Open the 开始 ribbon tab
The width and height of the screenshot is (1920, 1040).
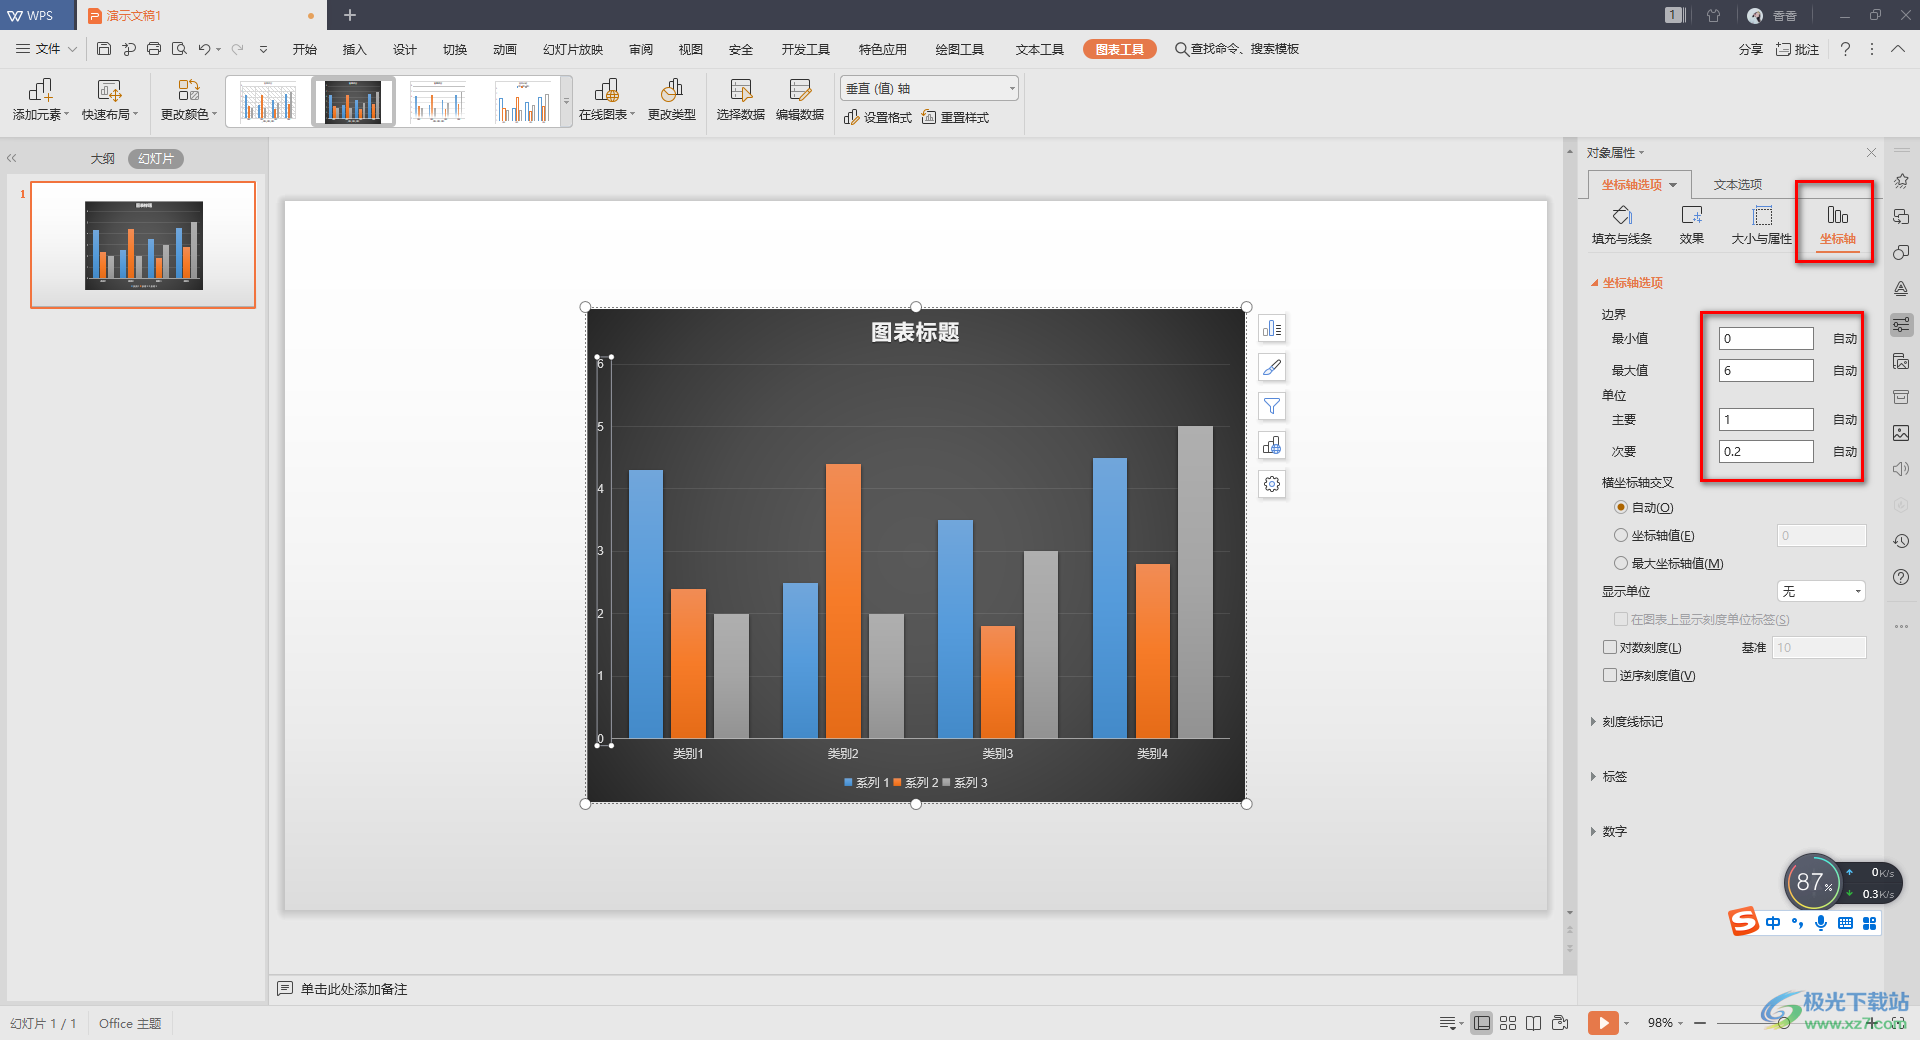pyautogui.click(x=305, y=49)
